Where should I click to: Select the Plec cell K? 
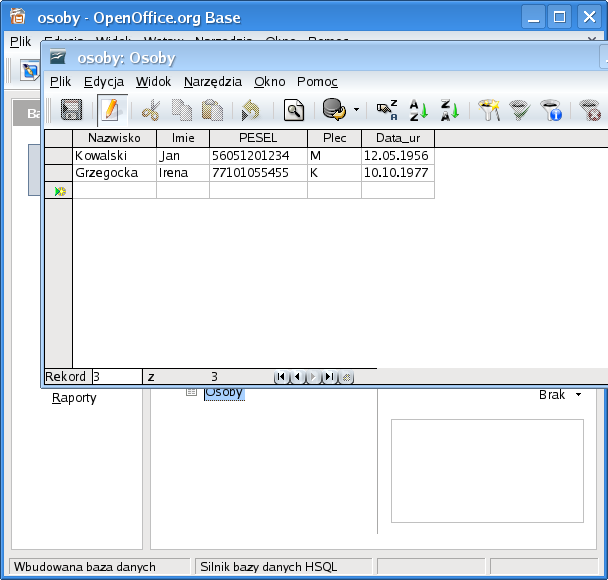point(335,173)
